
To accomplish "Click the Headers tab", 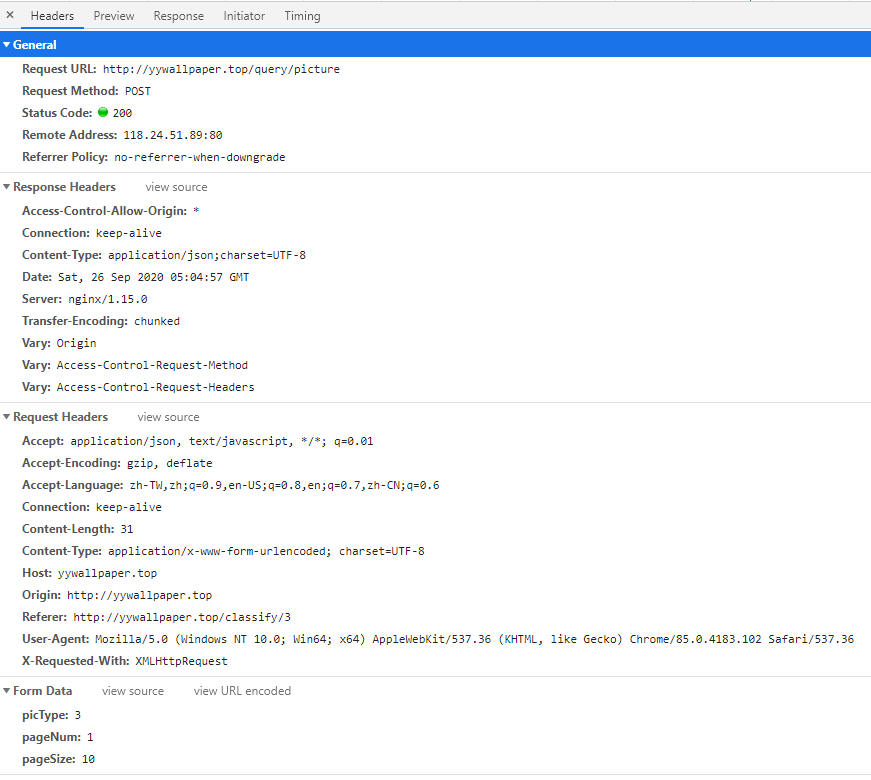I will pos(52,16).
